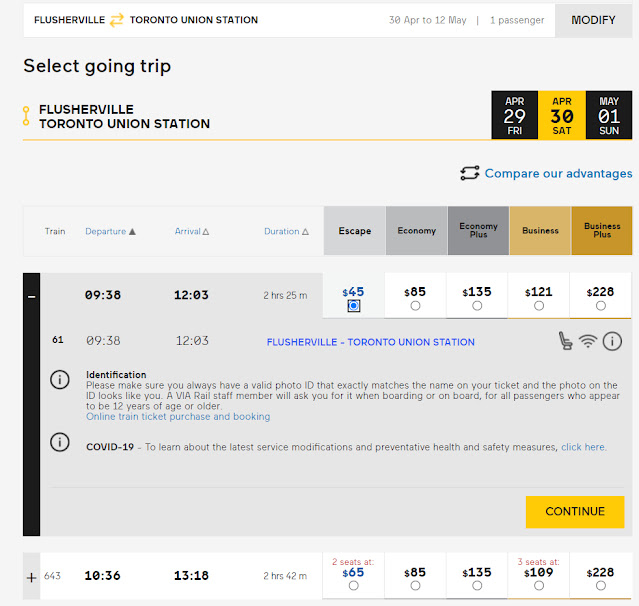This screenshot has height=606, width=639.
Task: Switch to the May 01 Sun date tab
Action: pyautogui.click(x=609, y=116)
